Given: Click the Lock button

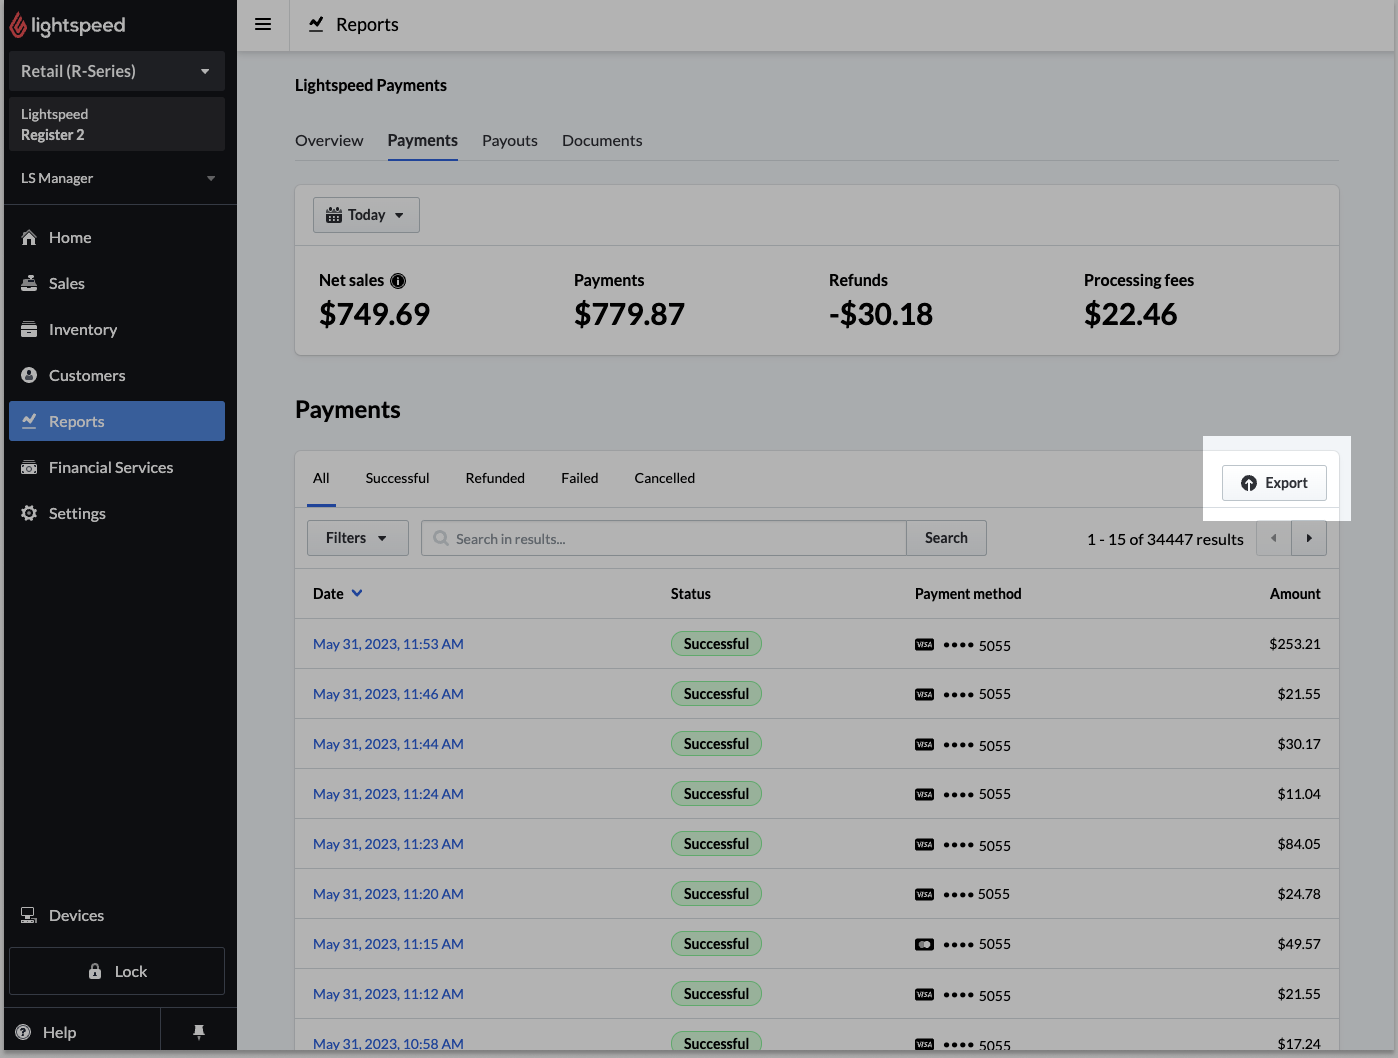Looking at the screenshot, I should [117, 971].
